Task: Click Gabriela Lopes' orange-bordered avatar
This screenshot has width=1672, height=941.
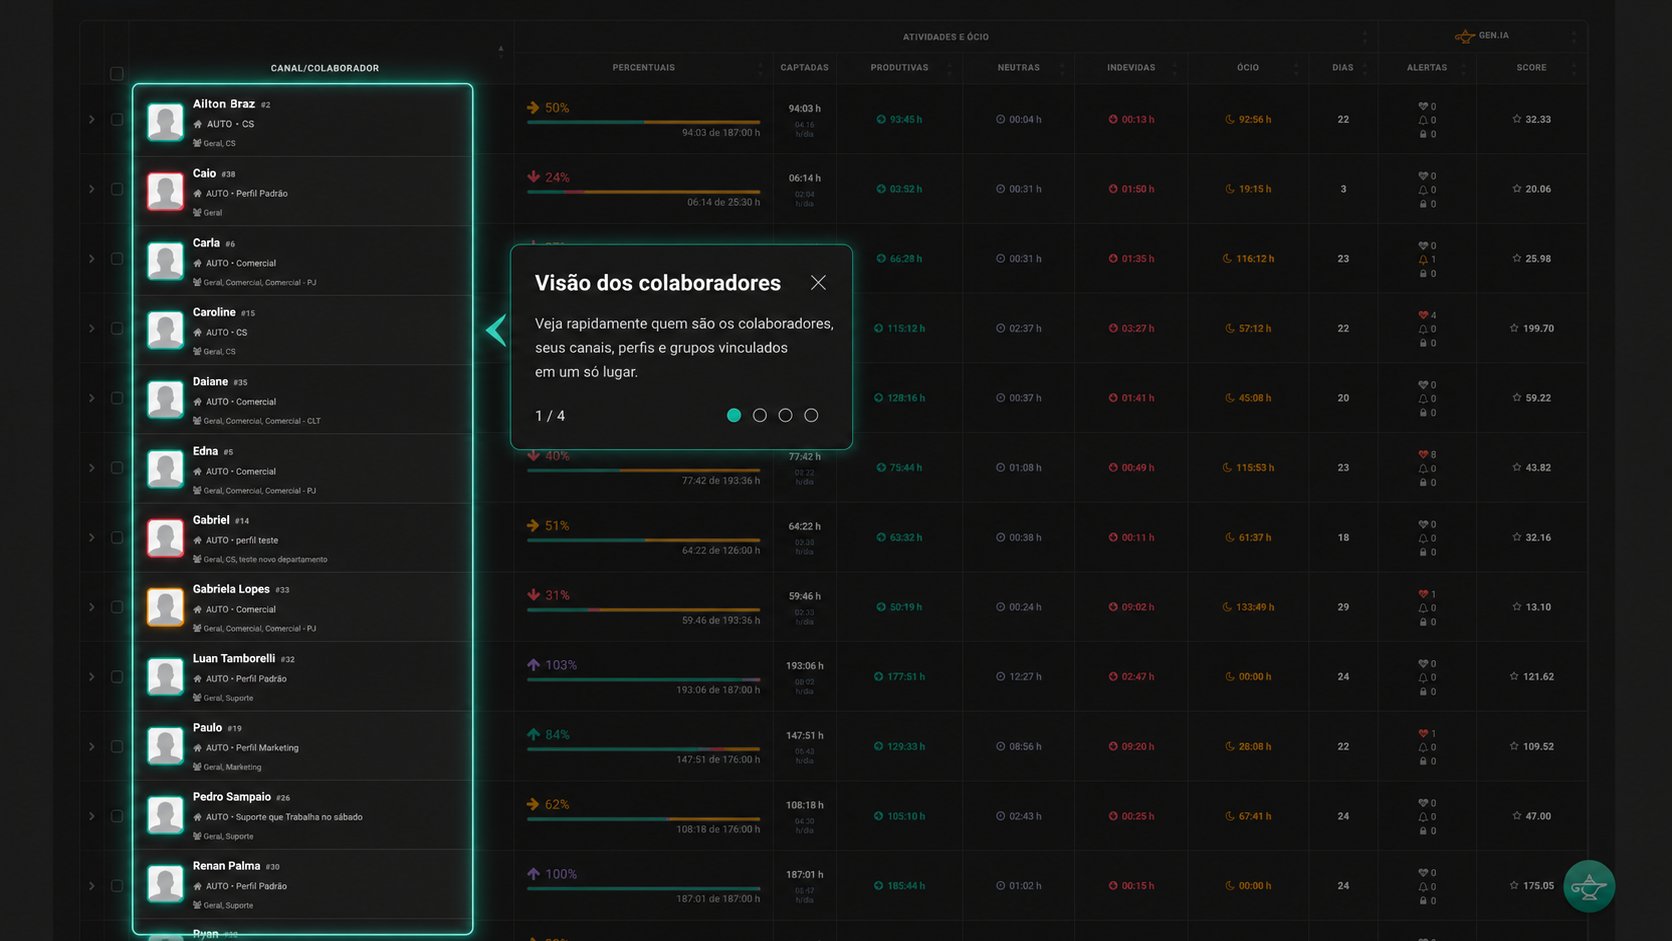Action: point(166,607)
